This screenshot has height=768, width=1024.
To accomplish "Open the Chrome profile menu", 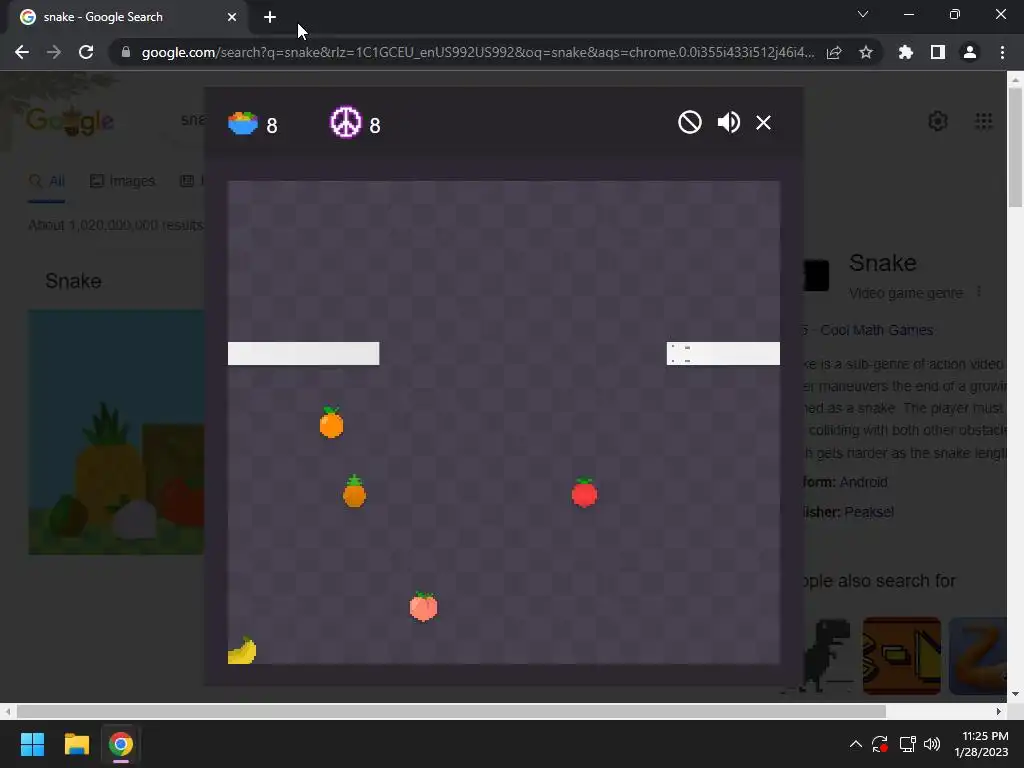I will pyautogui.click(x=970, y=52).
